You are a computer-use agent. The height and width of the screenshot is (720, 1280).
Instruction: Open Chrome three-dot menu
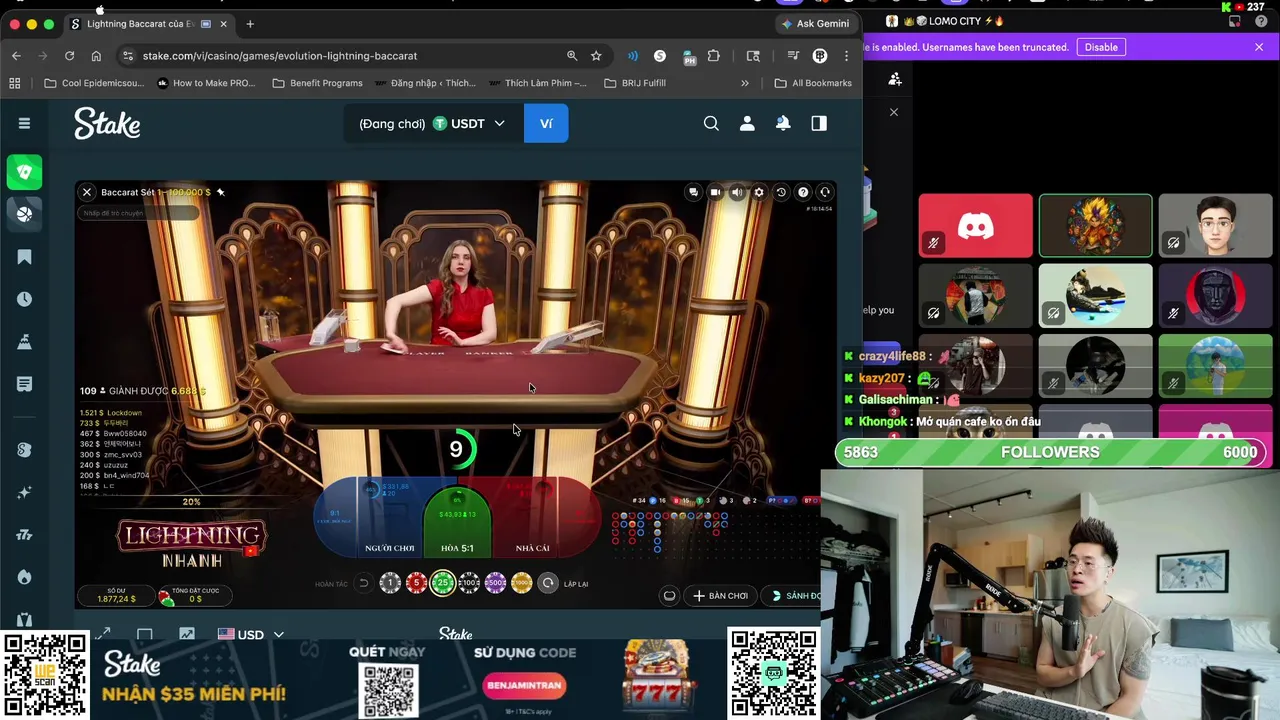pyautogui.click(x=846, y=56)
